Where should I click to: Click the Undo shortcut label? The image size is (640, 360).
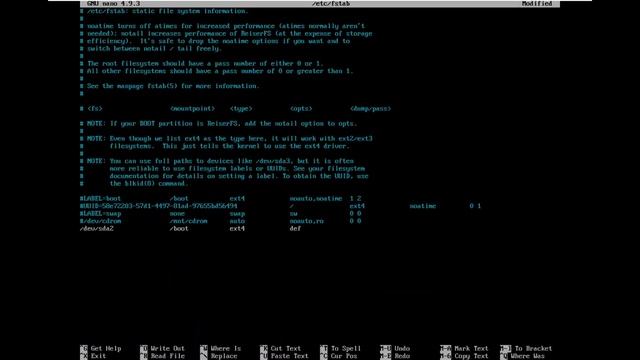click(402, 349)
